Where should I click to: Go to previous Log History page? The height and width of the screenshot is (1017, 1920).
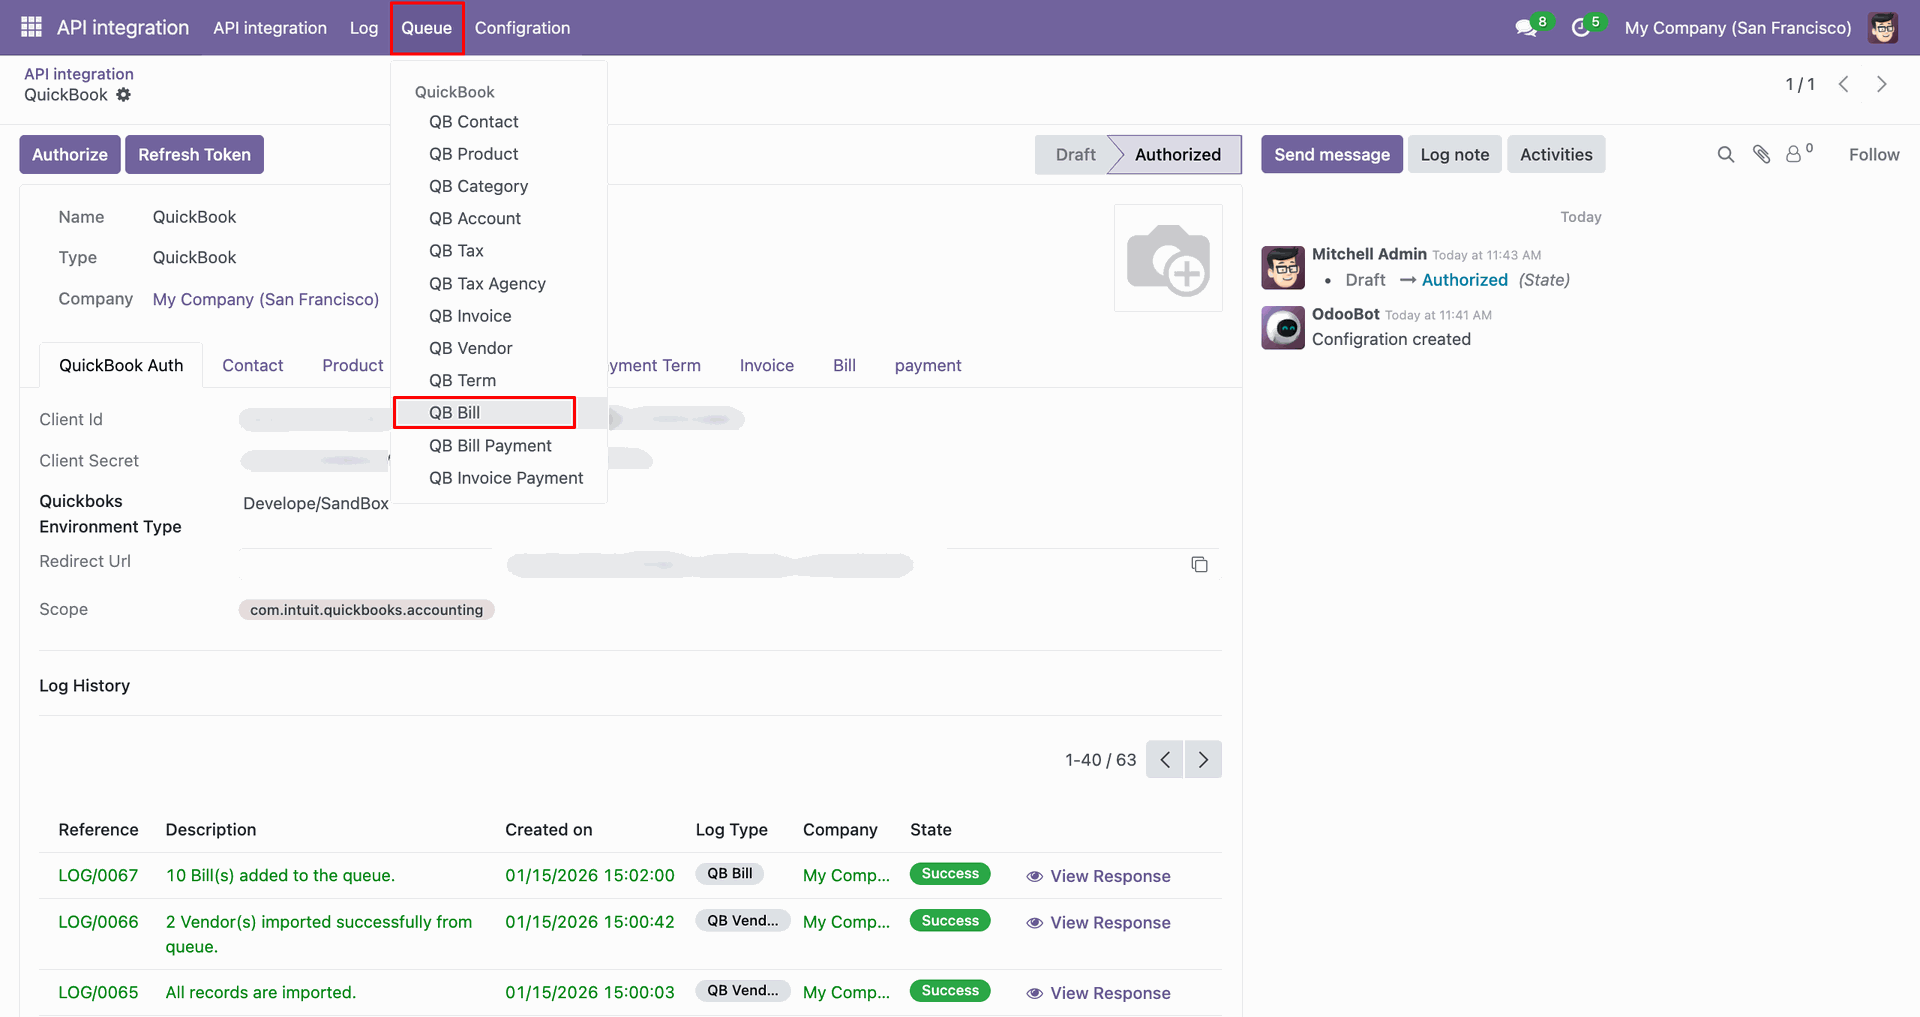(x=1165, y=760)
